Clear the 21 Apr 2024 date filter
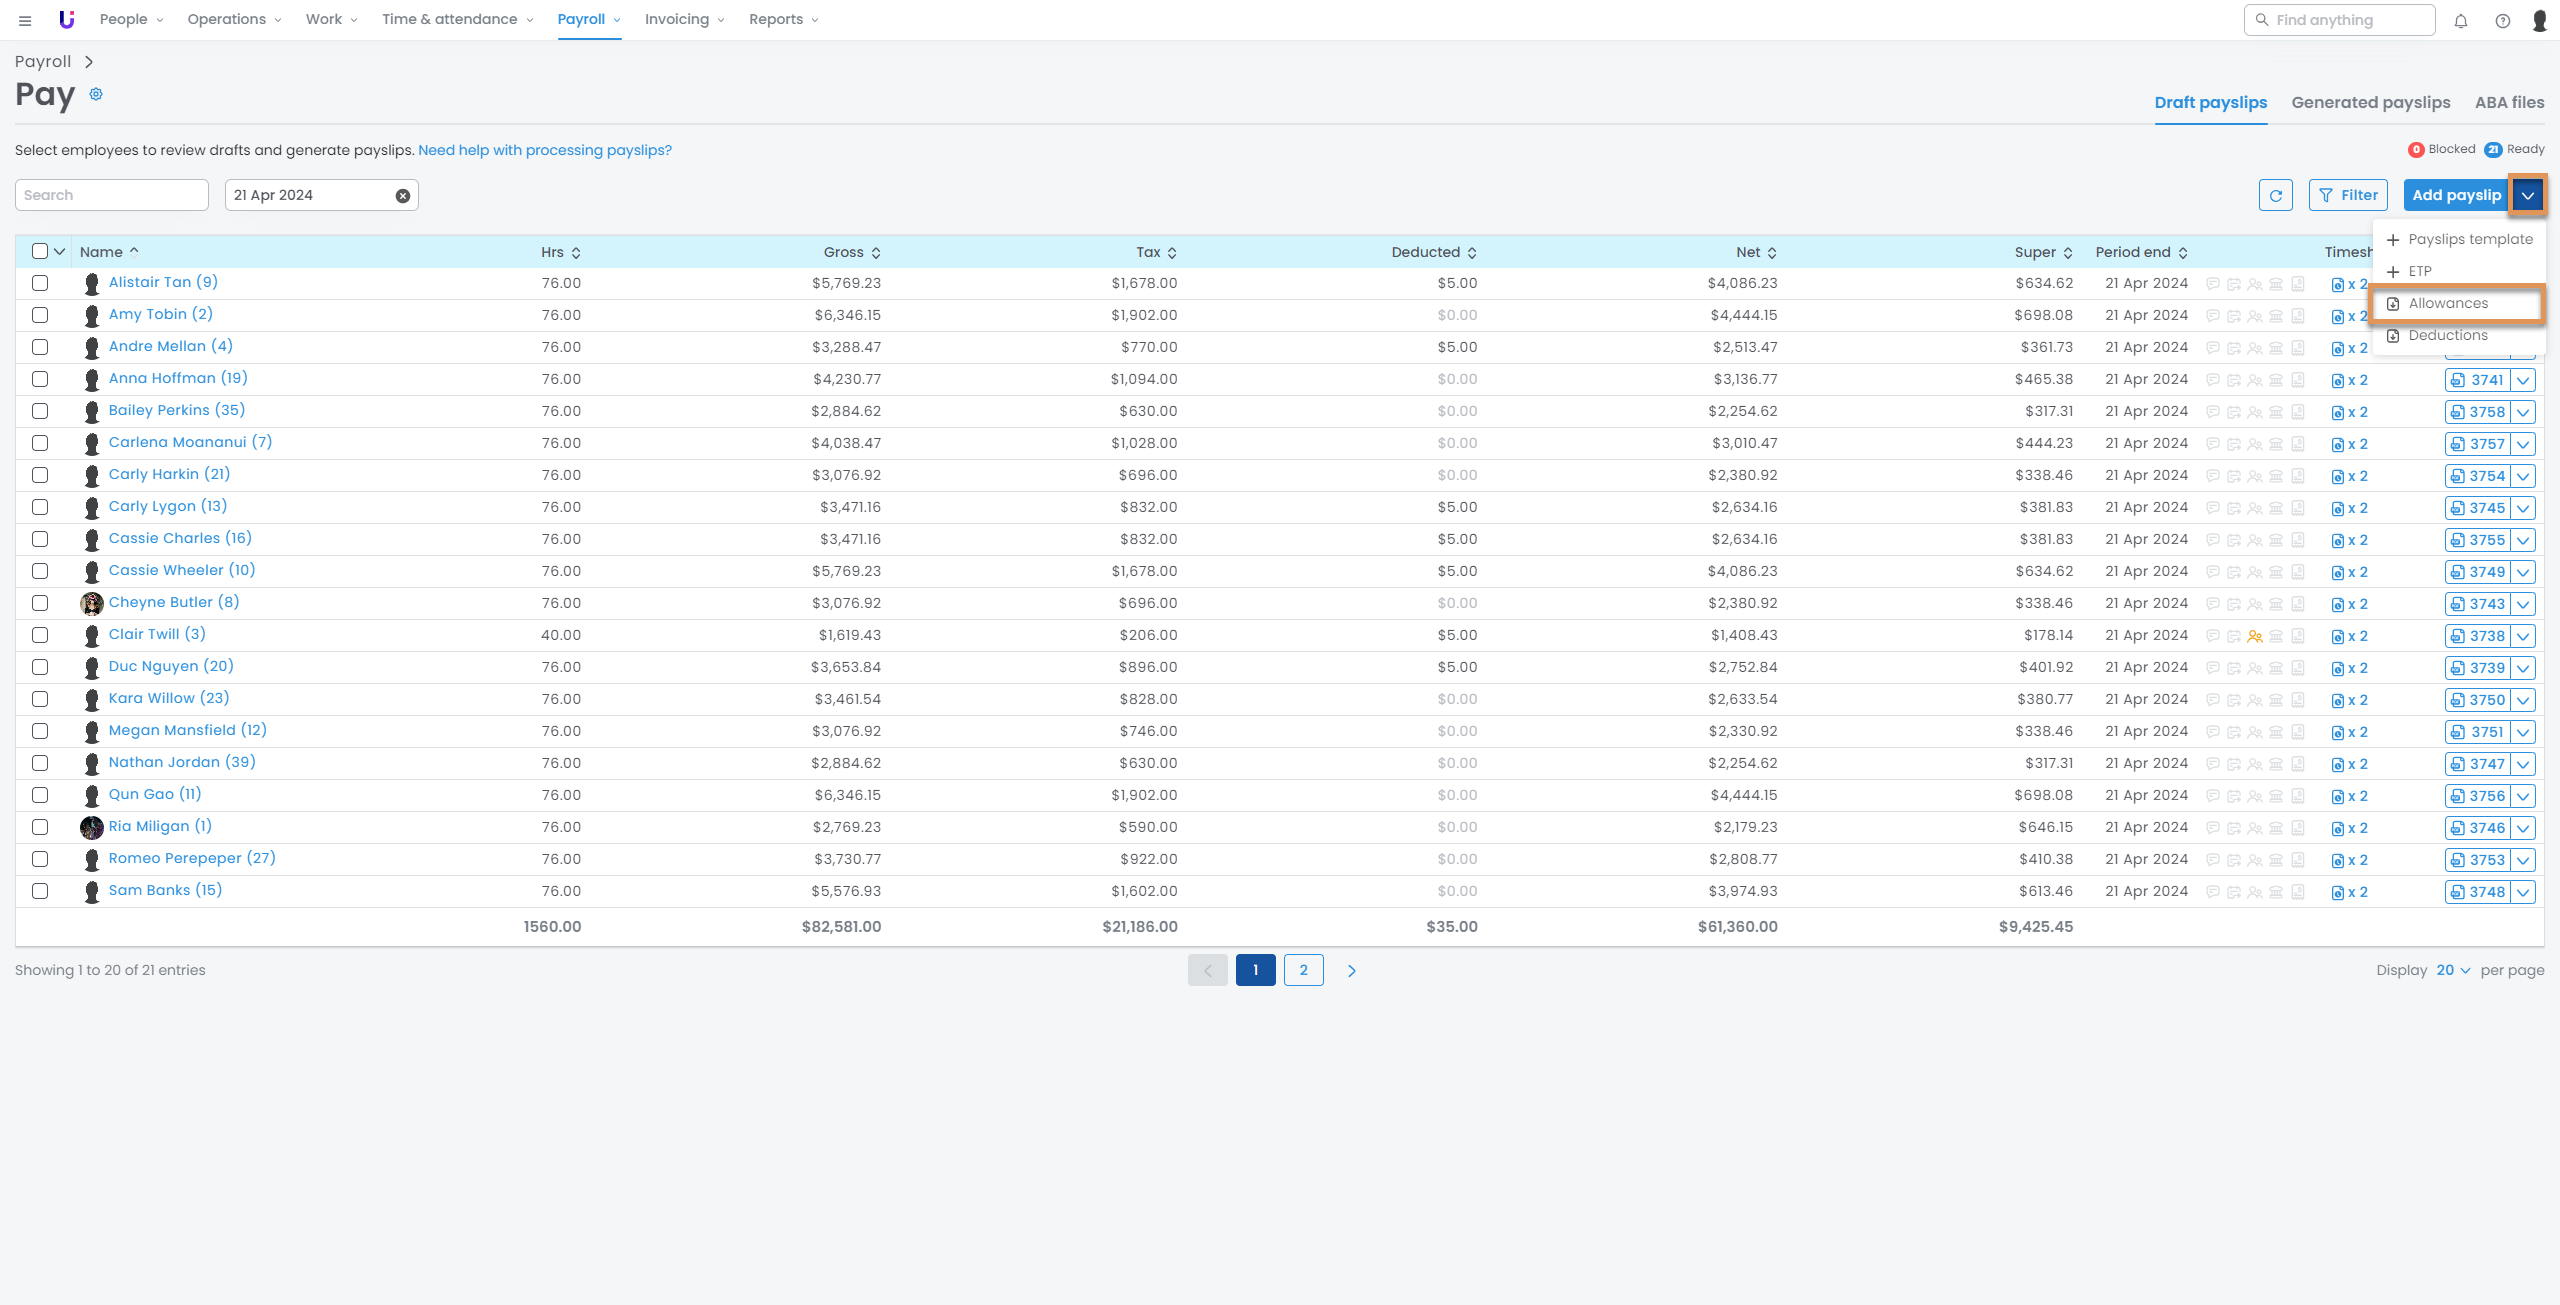Screen dimensions: 2560x1305 click(402, 196)
